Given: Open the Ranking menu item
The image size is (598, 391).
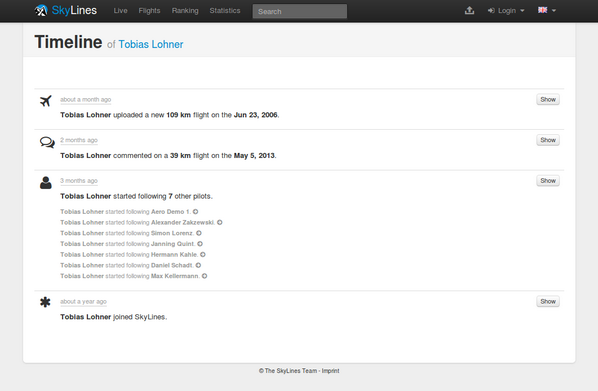Looking at the screenshot, I should pos(185,11).
